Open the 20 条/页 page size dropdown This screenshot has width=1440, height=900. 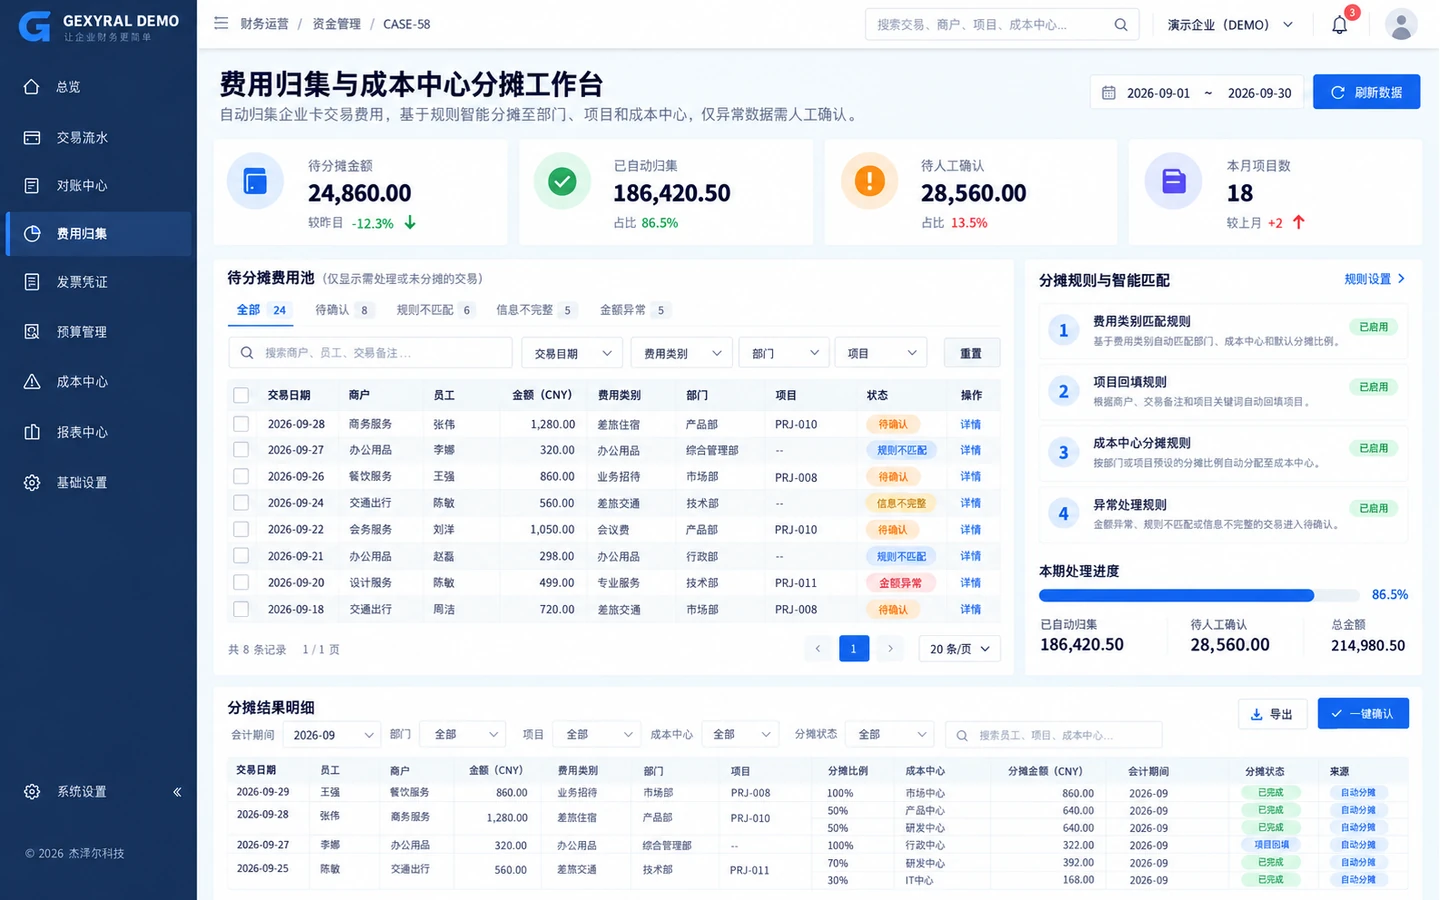[959, 649]
